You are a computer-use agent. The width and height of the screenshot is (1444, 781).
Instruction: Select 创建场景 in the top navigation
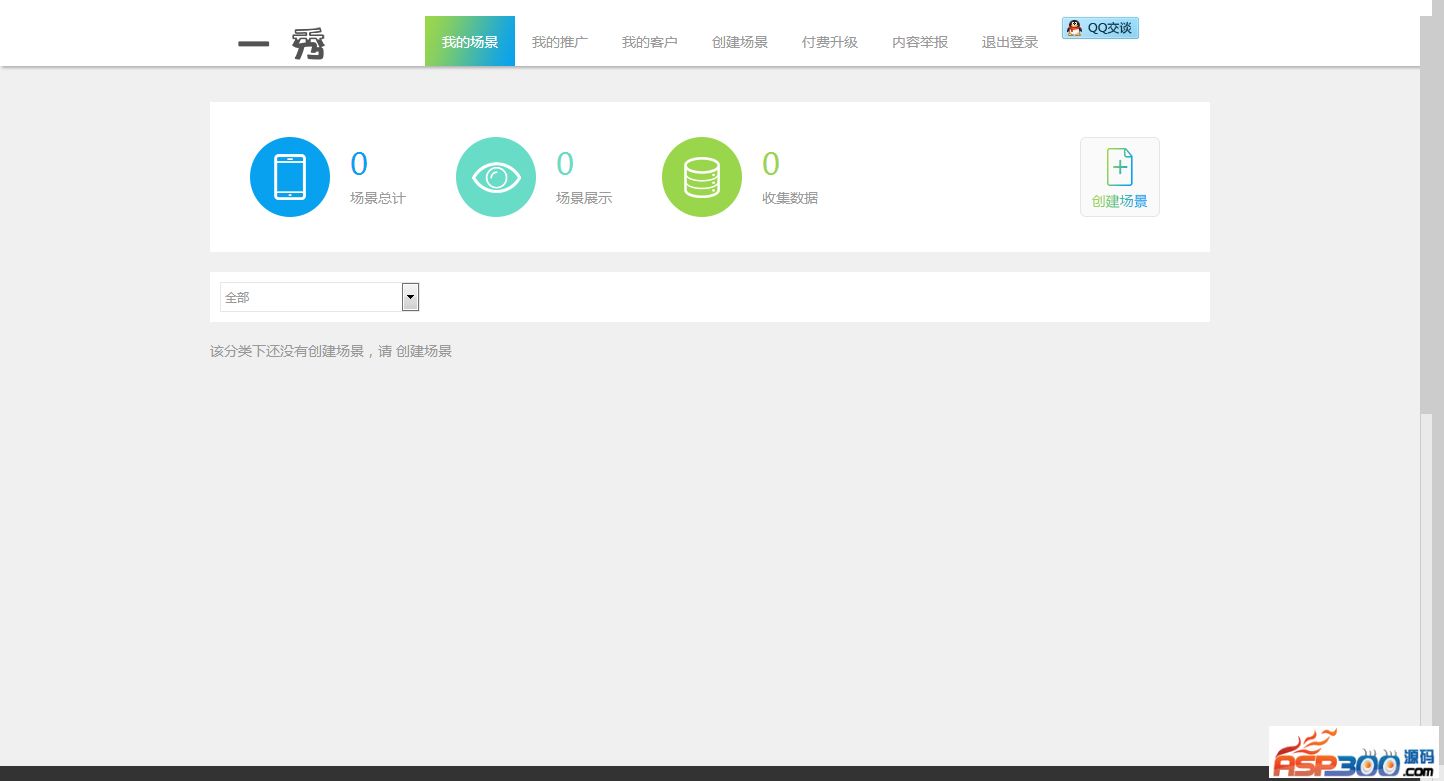[740, 42]
